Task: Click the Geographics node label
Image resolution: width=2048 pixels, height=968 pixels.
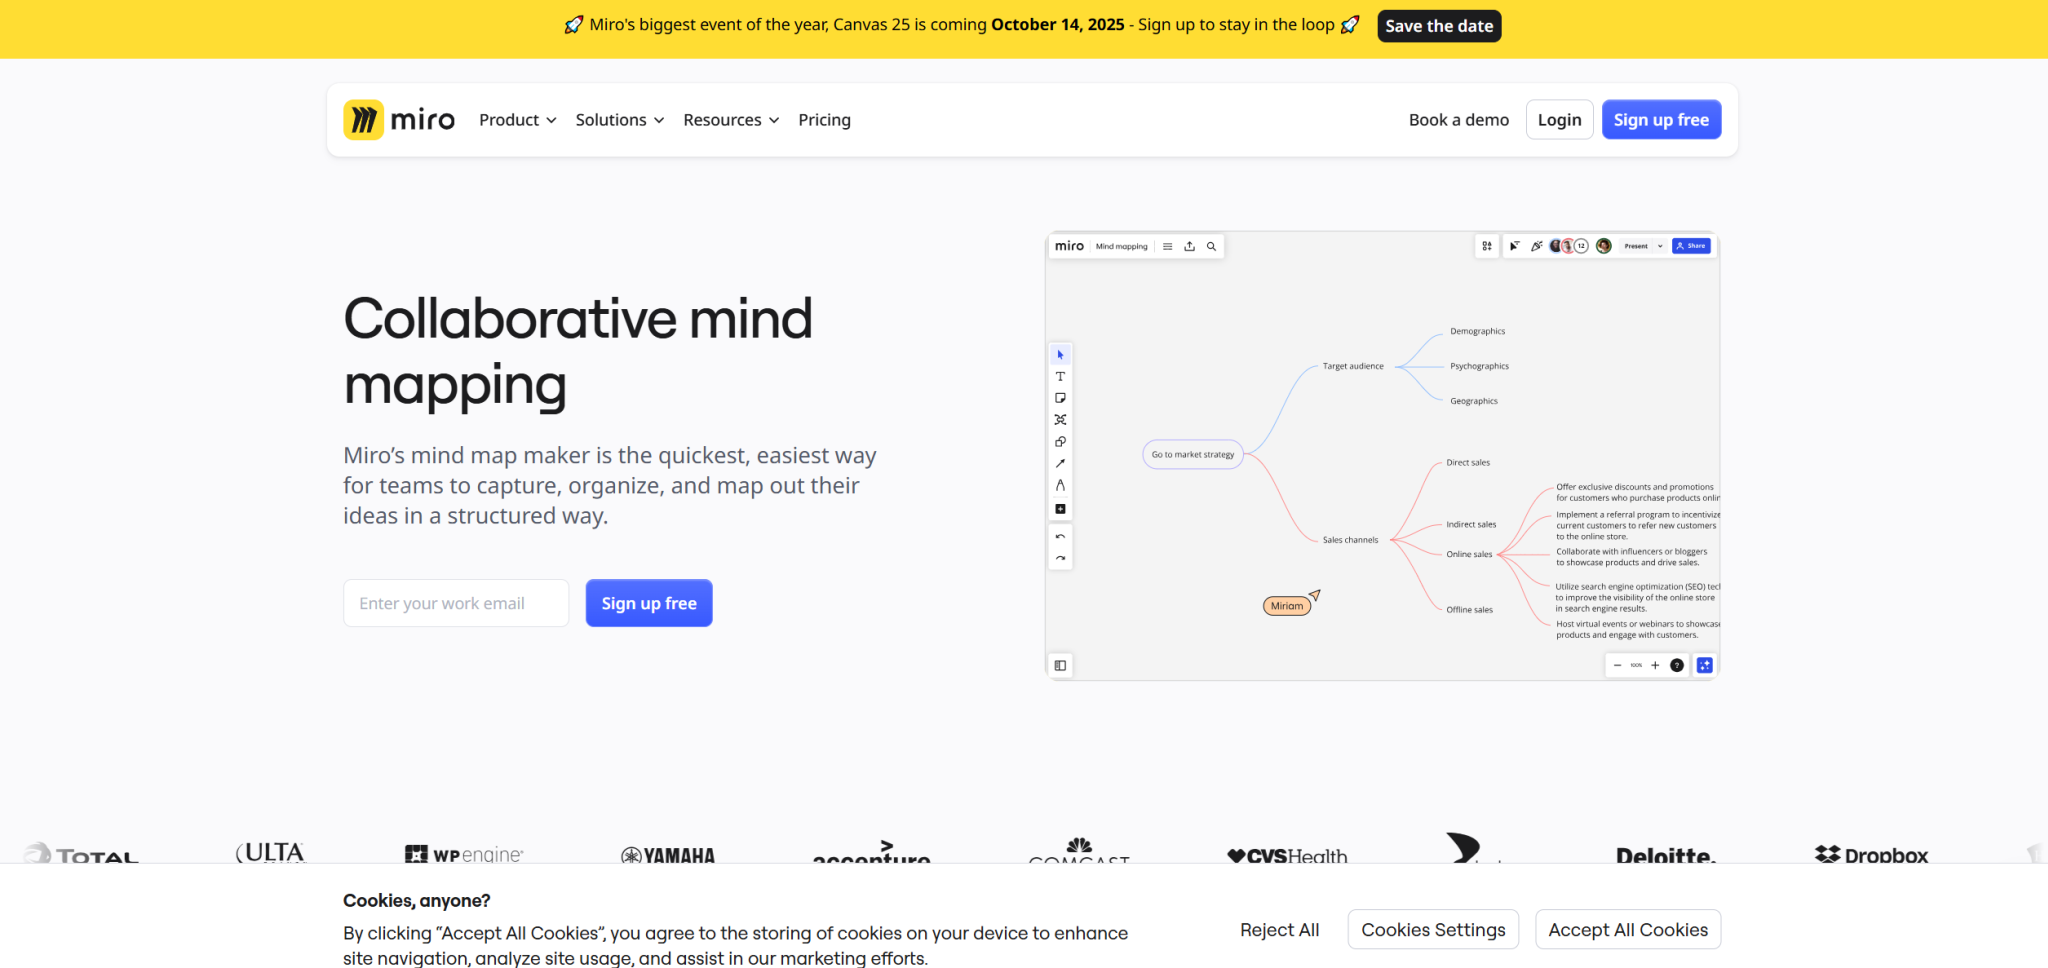Action: (1474, 402)
